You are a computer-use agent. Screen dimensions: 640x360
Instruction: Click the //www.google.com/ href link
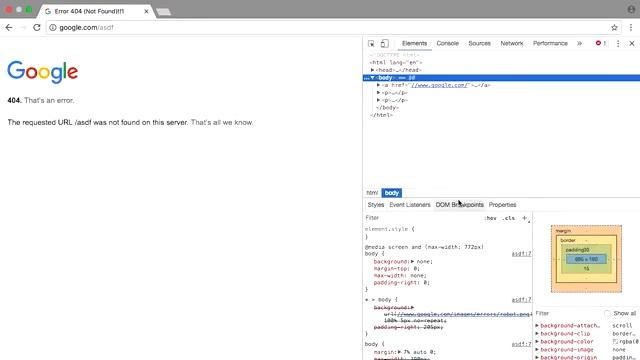[439, 85]
